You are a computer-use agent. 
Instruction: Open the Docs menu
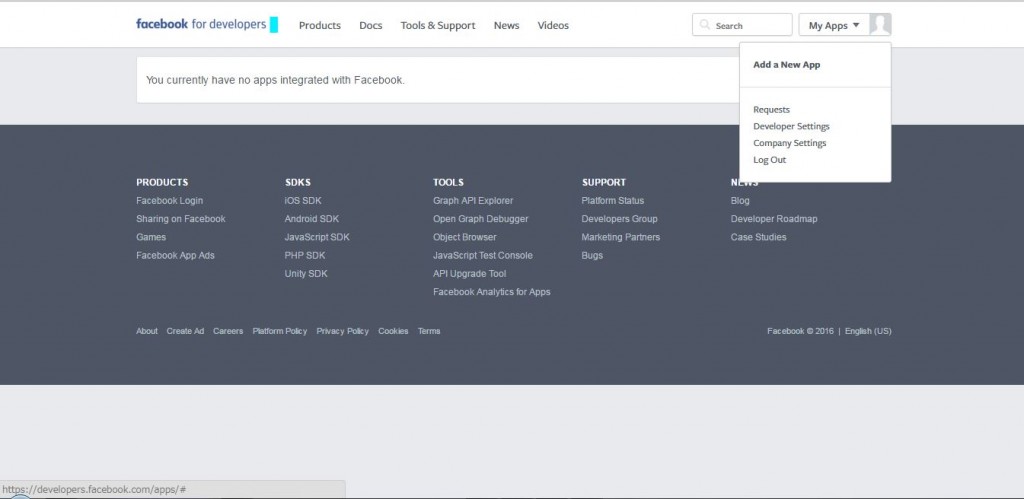[x=370, y=25]
